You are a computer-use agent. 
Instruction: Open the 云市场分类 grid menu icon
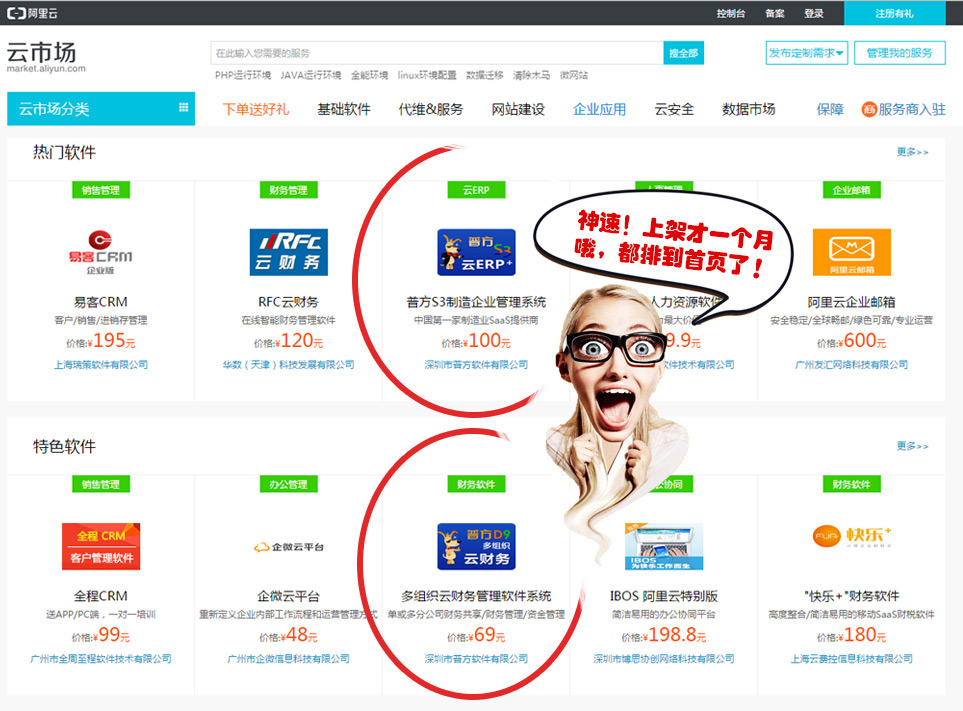(183, 108)
